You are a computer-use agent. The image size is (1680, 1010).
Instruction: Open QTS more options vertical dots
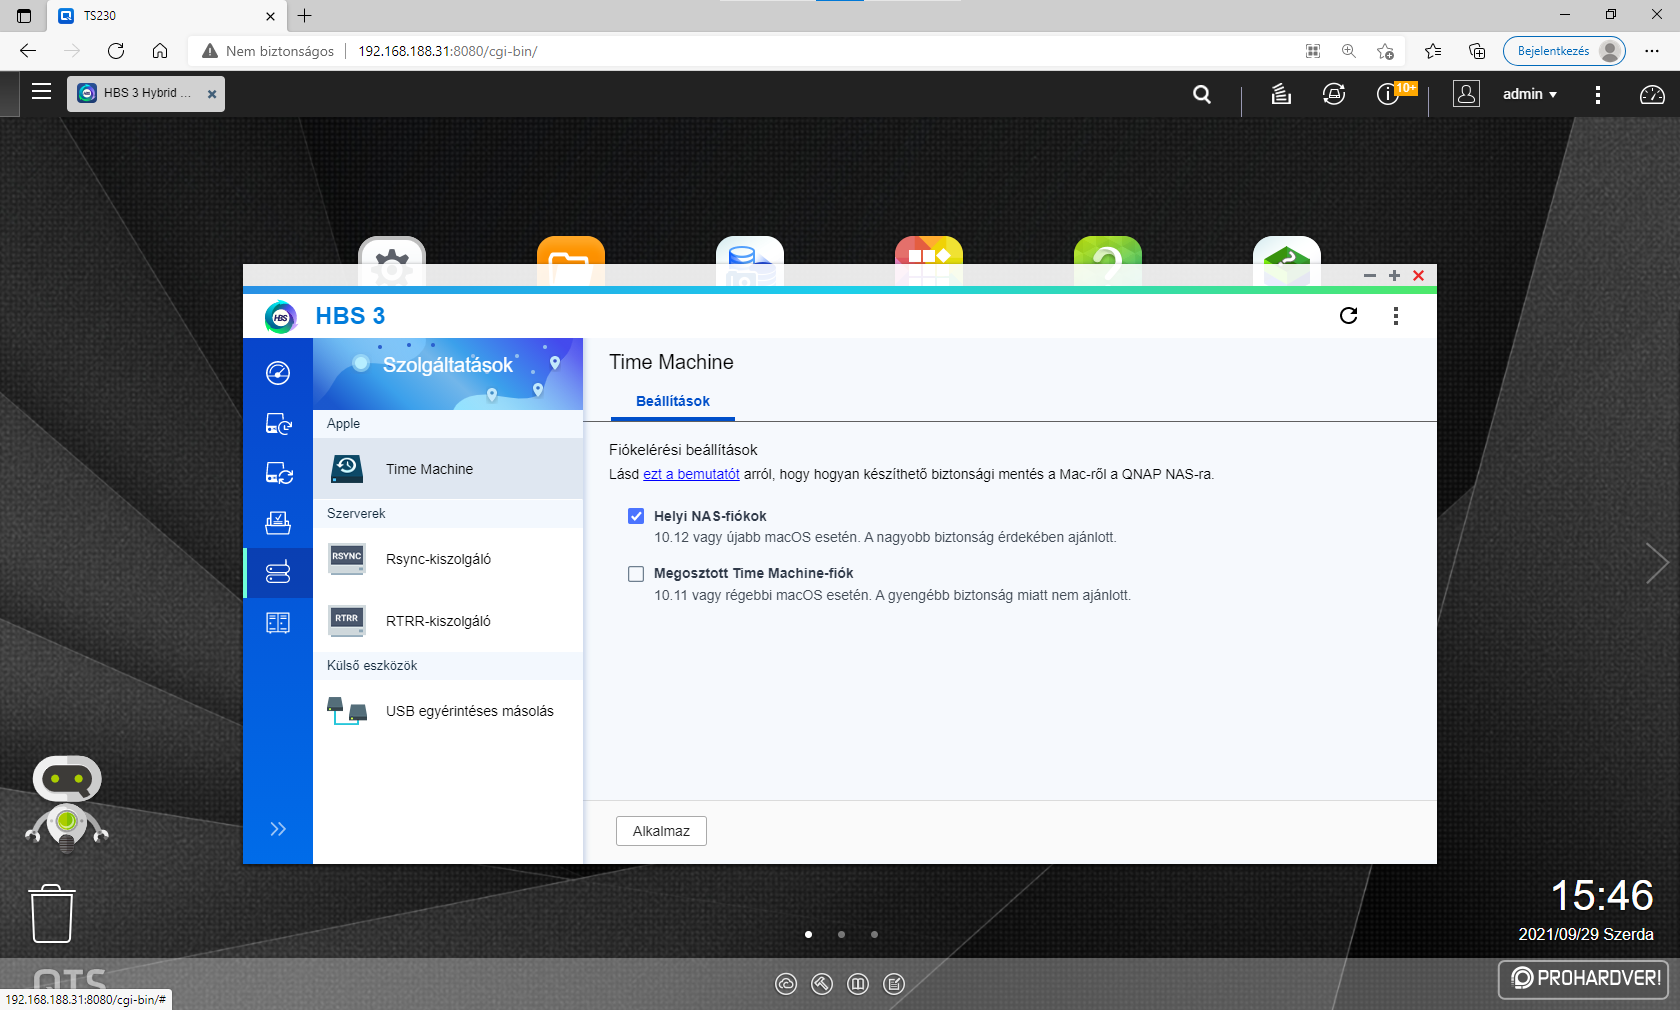click(x=1598, y=94)
